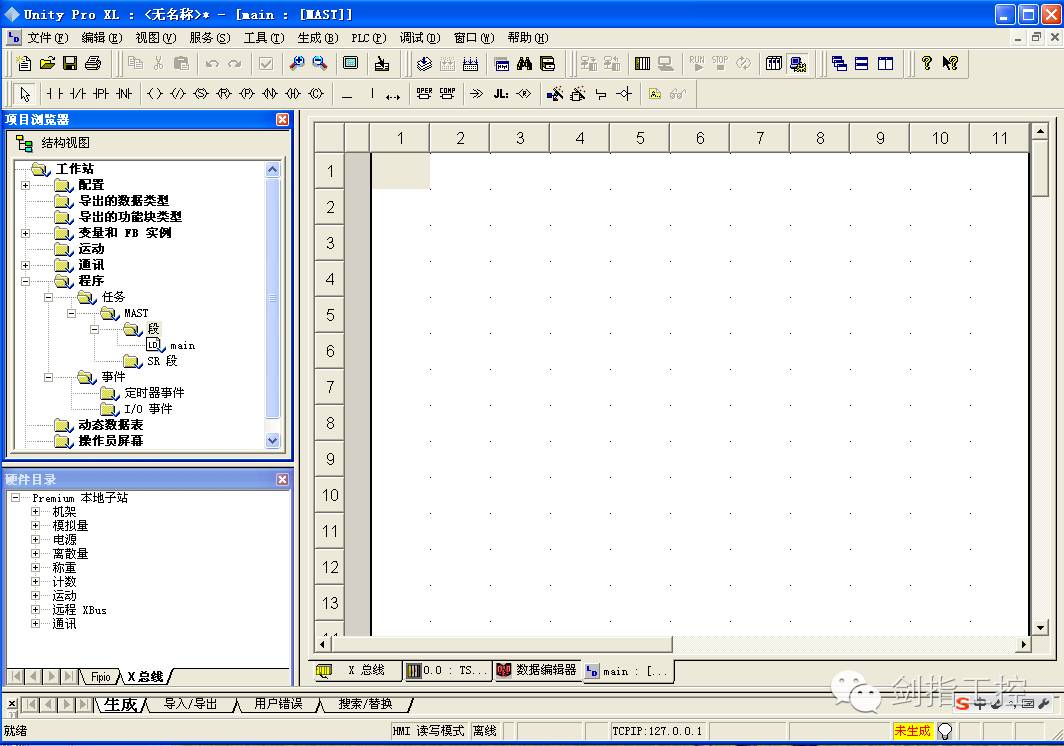The width and height of the screenshot is (1064, 746).
Task: Click the binoculars search icon
Action: pyautogui.click(x=524, y=63)
